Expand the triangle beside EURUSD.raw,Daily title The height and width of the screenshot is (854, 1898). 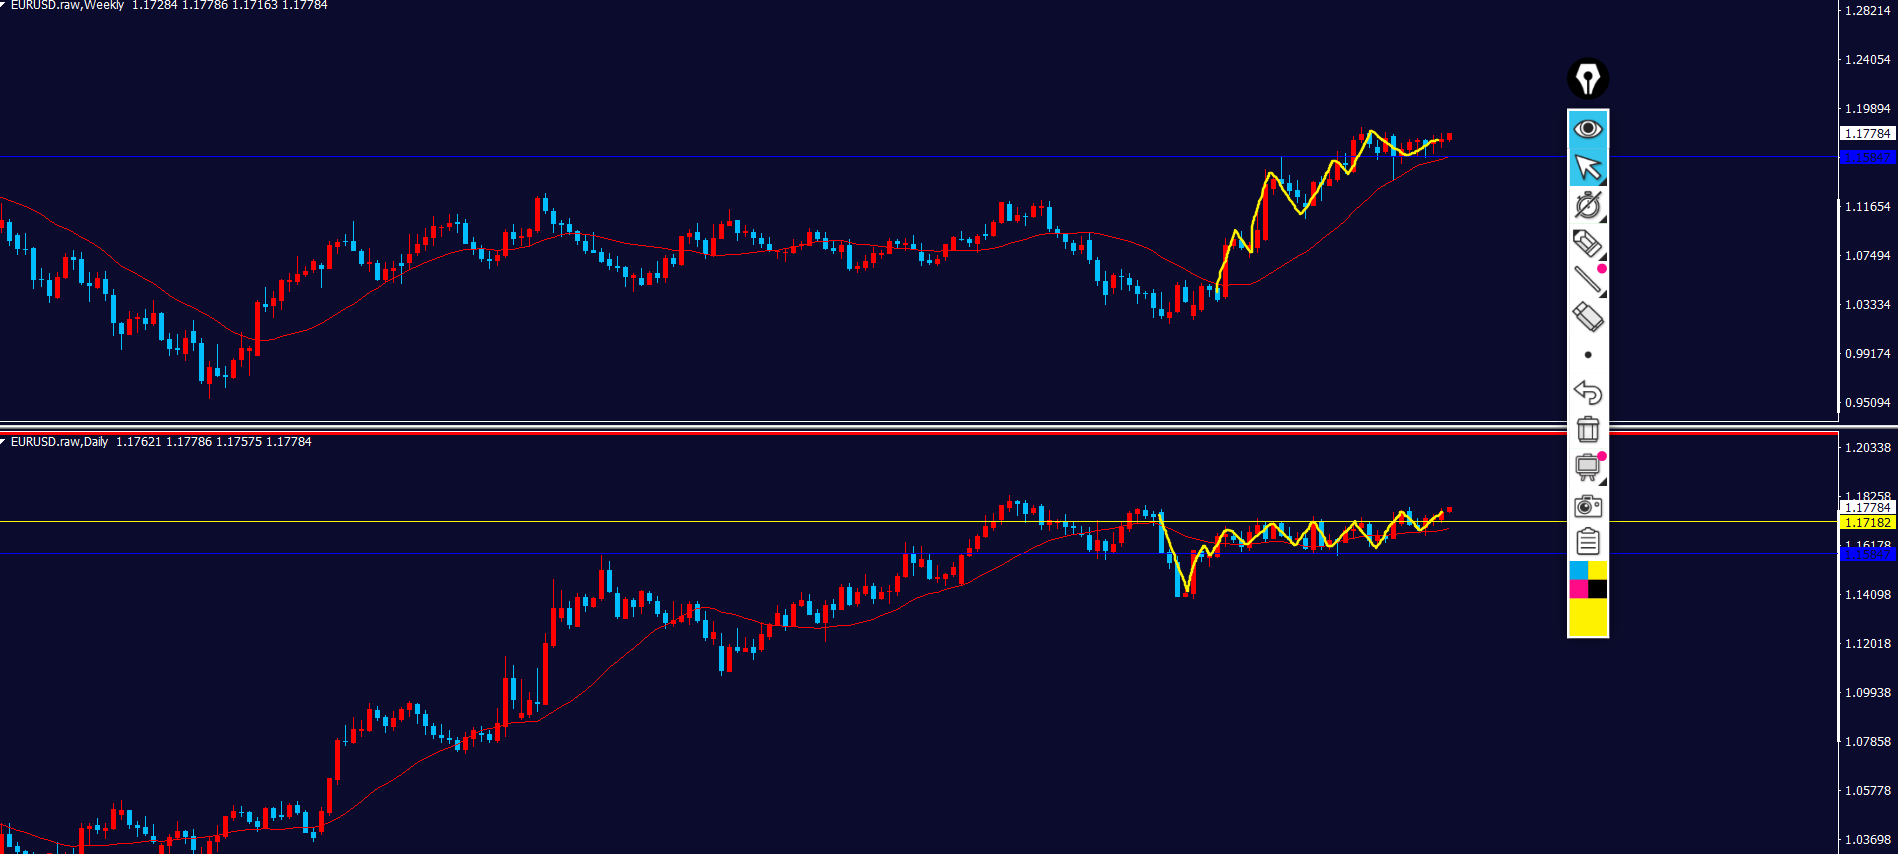[x=3, y=442]
